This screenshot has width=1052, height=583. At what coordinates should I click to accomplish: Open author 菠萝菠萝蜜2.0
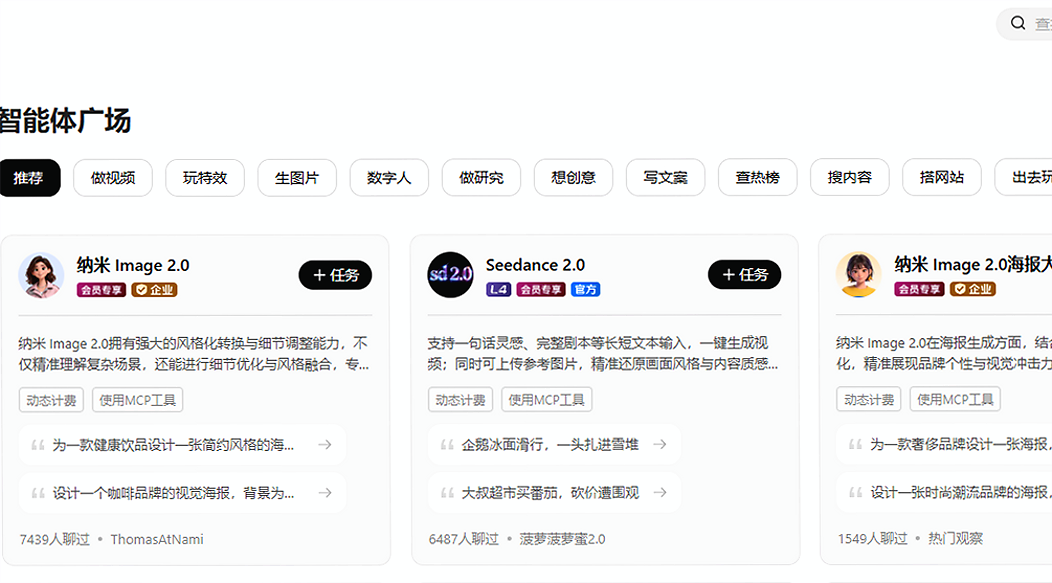[x=562, y=539]
